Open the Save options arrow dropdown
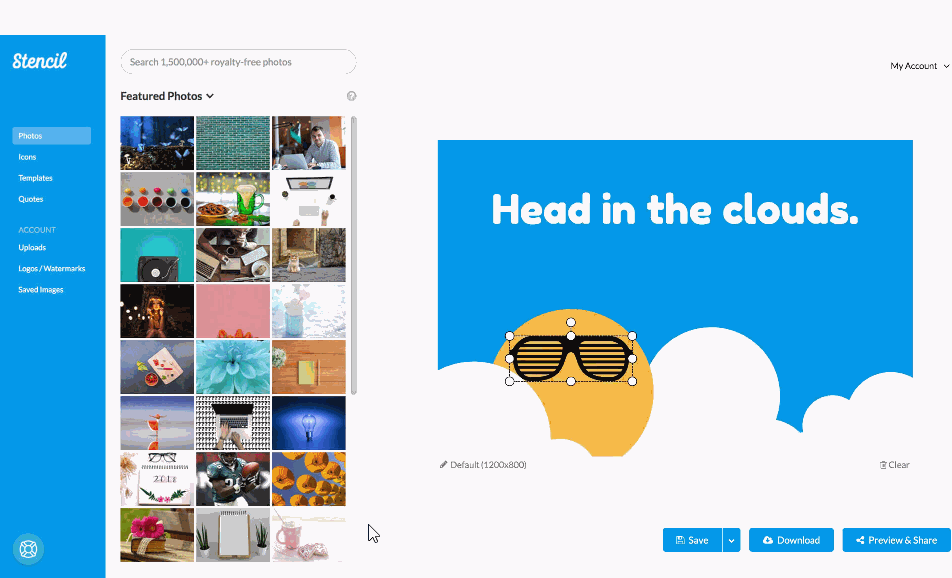The width and height of the screenshot is (952, 578). [x=732, y=540]
